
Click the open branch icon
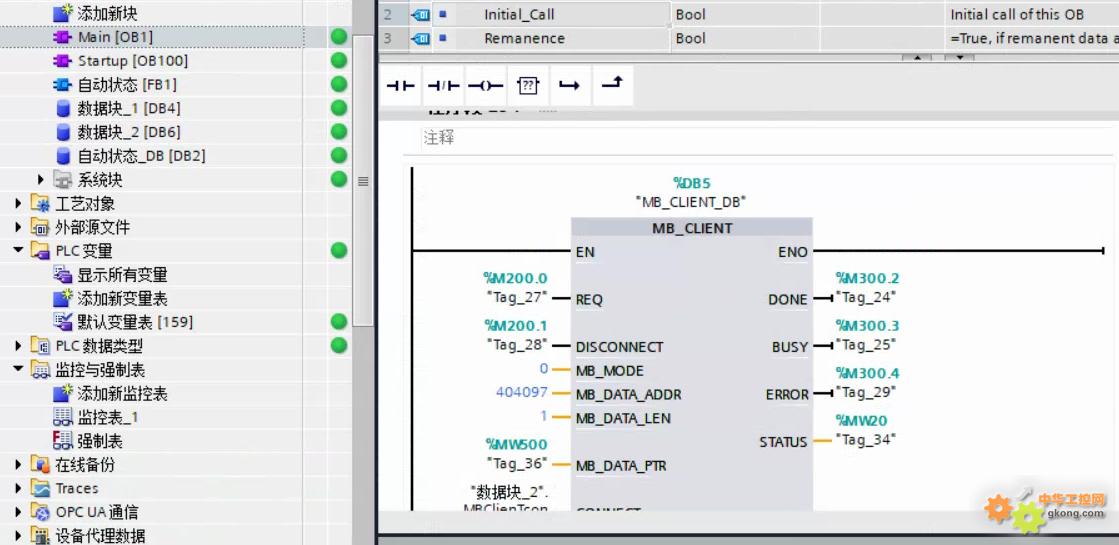coord(569,86)
